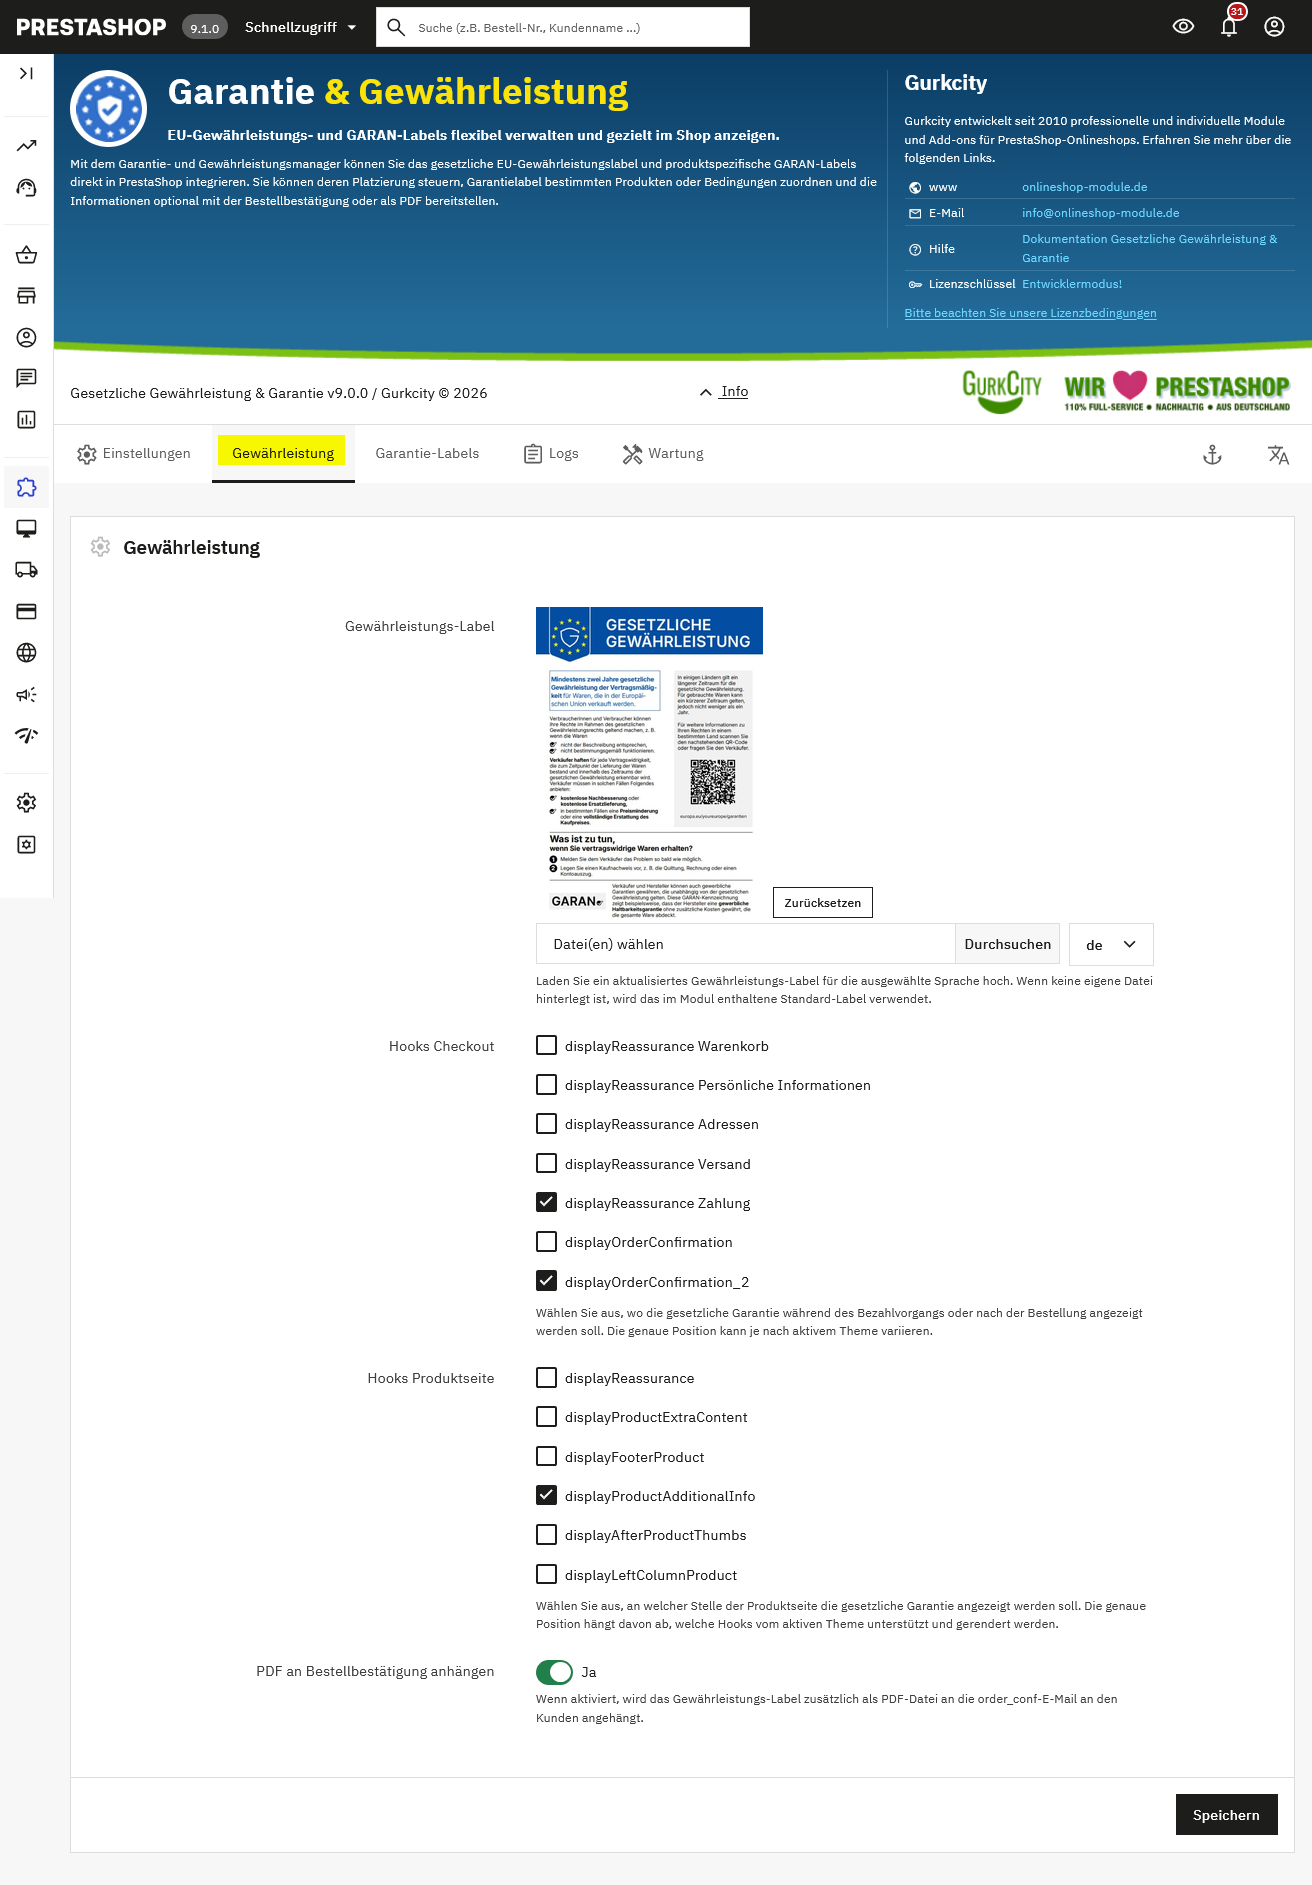Check displayReassurance Warenkorb
Image resolution: width=1312 pixels, height=1885 pixels.
(546, 1045)
